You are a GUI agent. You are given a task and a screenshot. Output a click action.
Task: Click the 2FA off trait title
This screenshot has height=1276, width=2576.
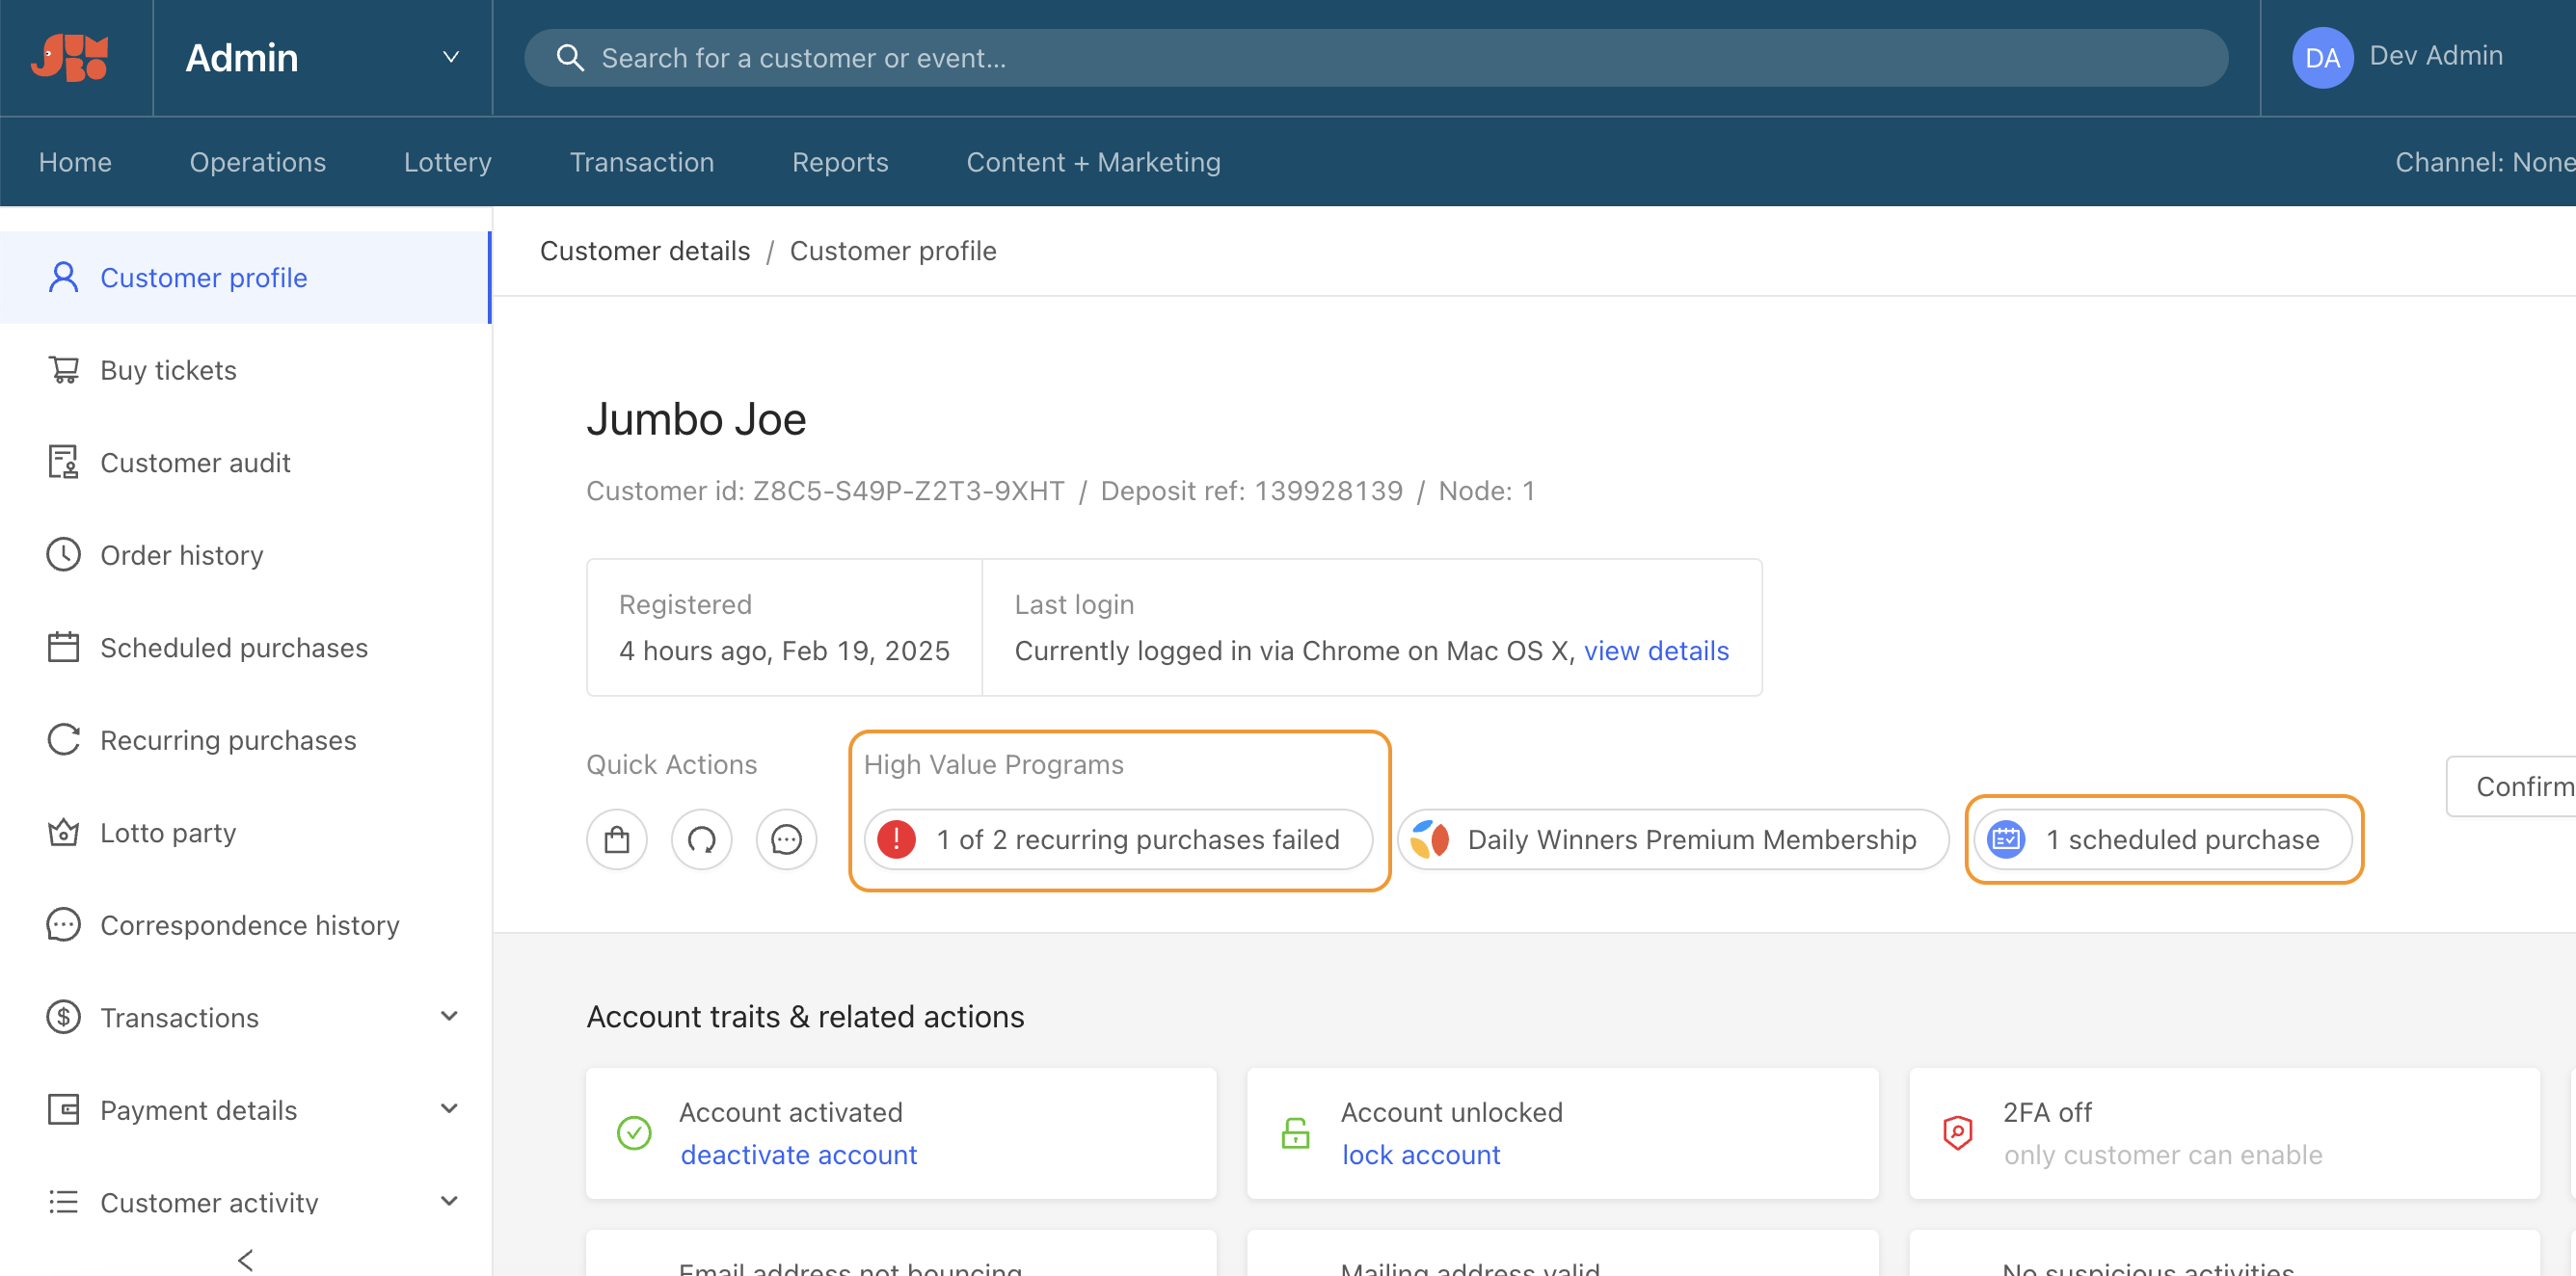2047,1112
